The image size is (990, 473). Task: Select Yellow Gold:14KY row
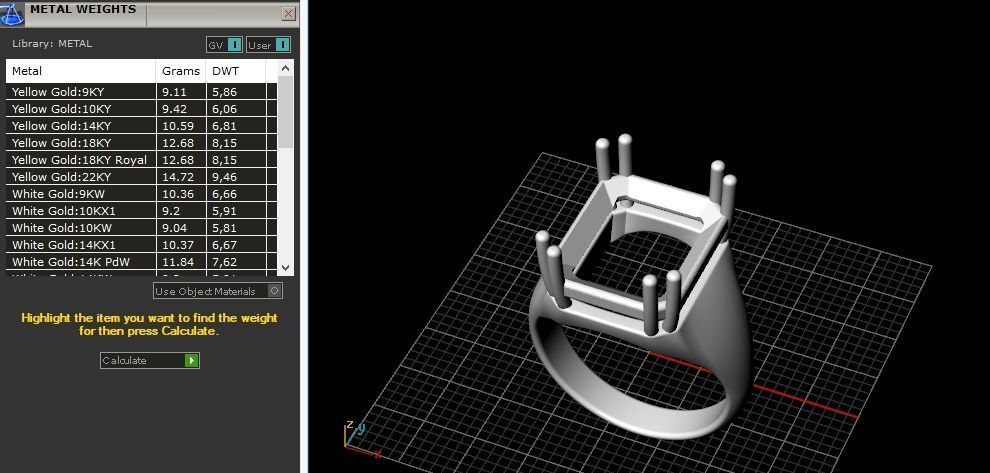(141, 126)
